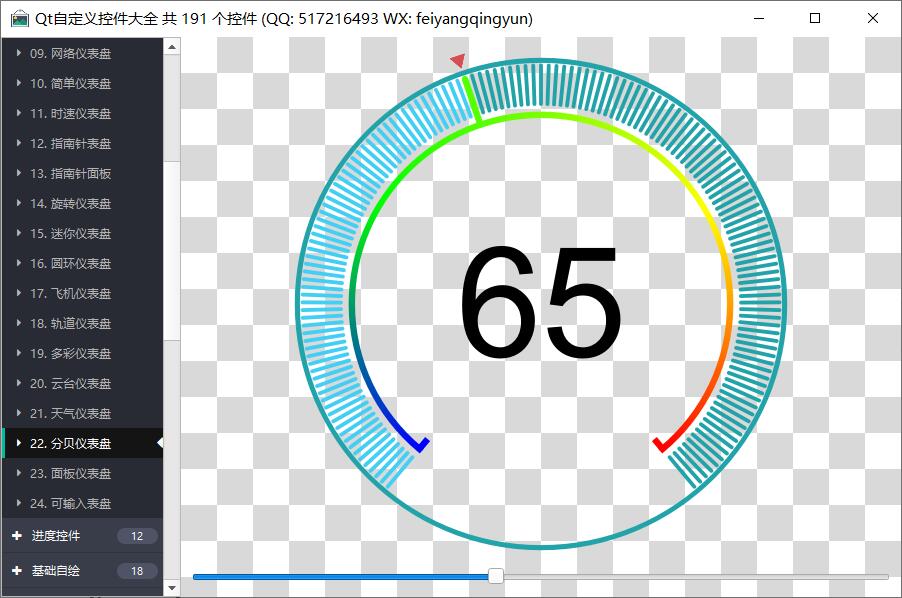Click the sidebar scroll down arrow
The width and height of the screenshot is (902, 598).
172,588
